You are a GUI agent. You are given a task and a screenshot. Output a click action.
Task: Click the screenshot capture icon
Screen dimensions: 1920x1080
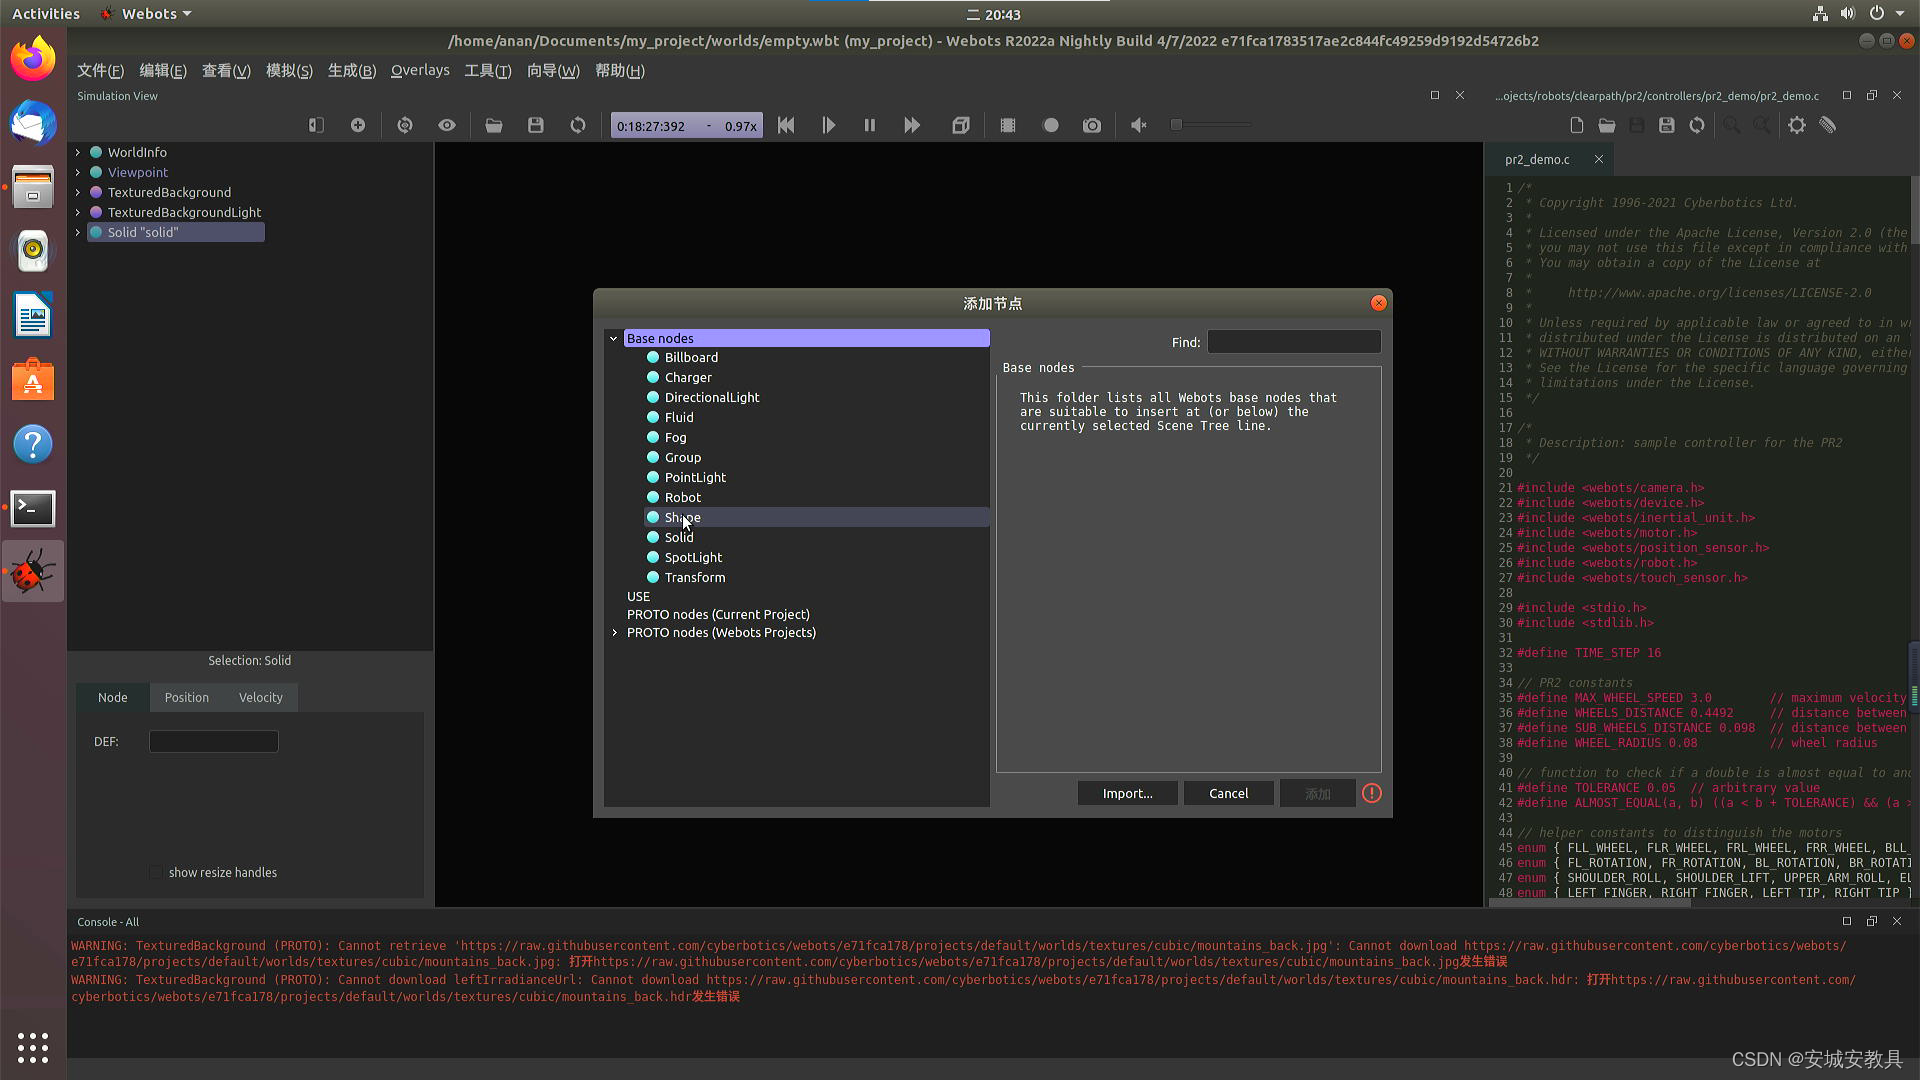pos(1093,125)
